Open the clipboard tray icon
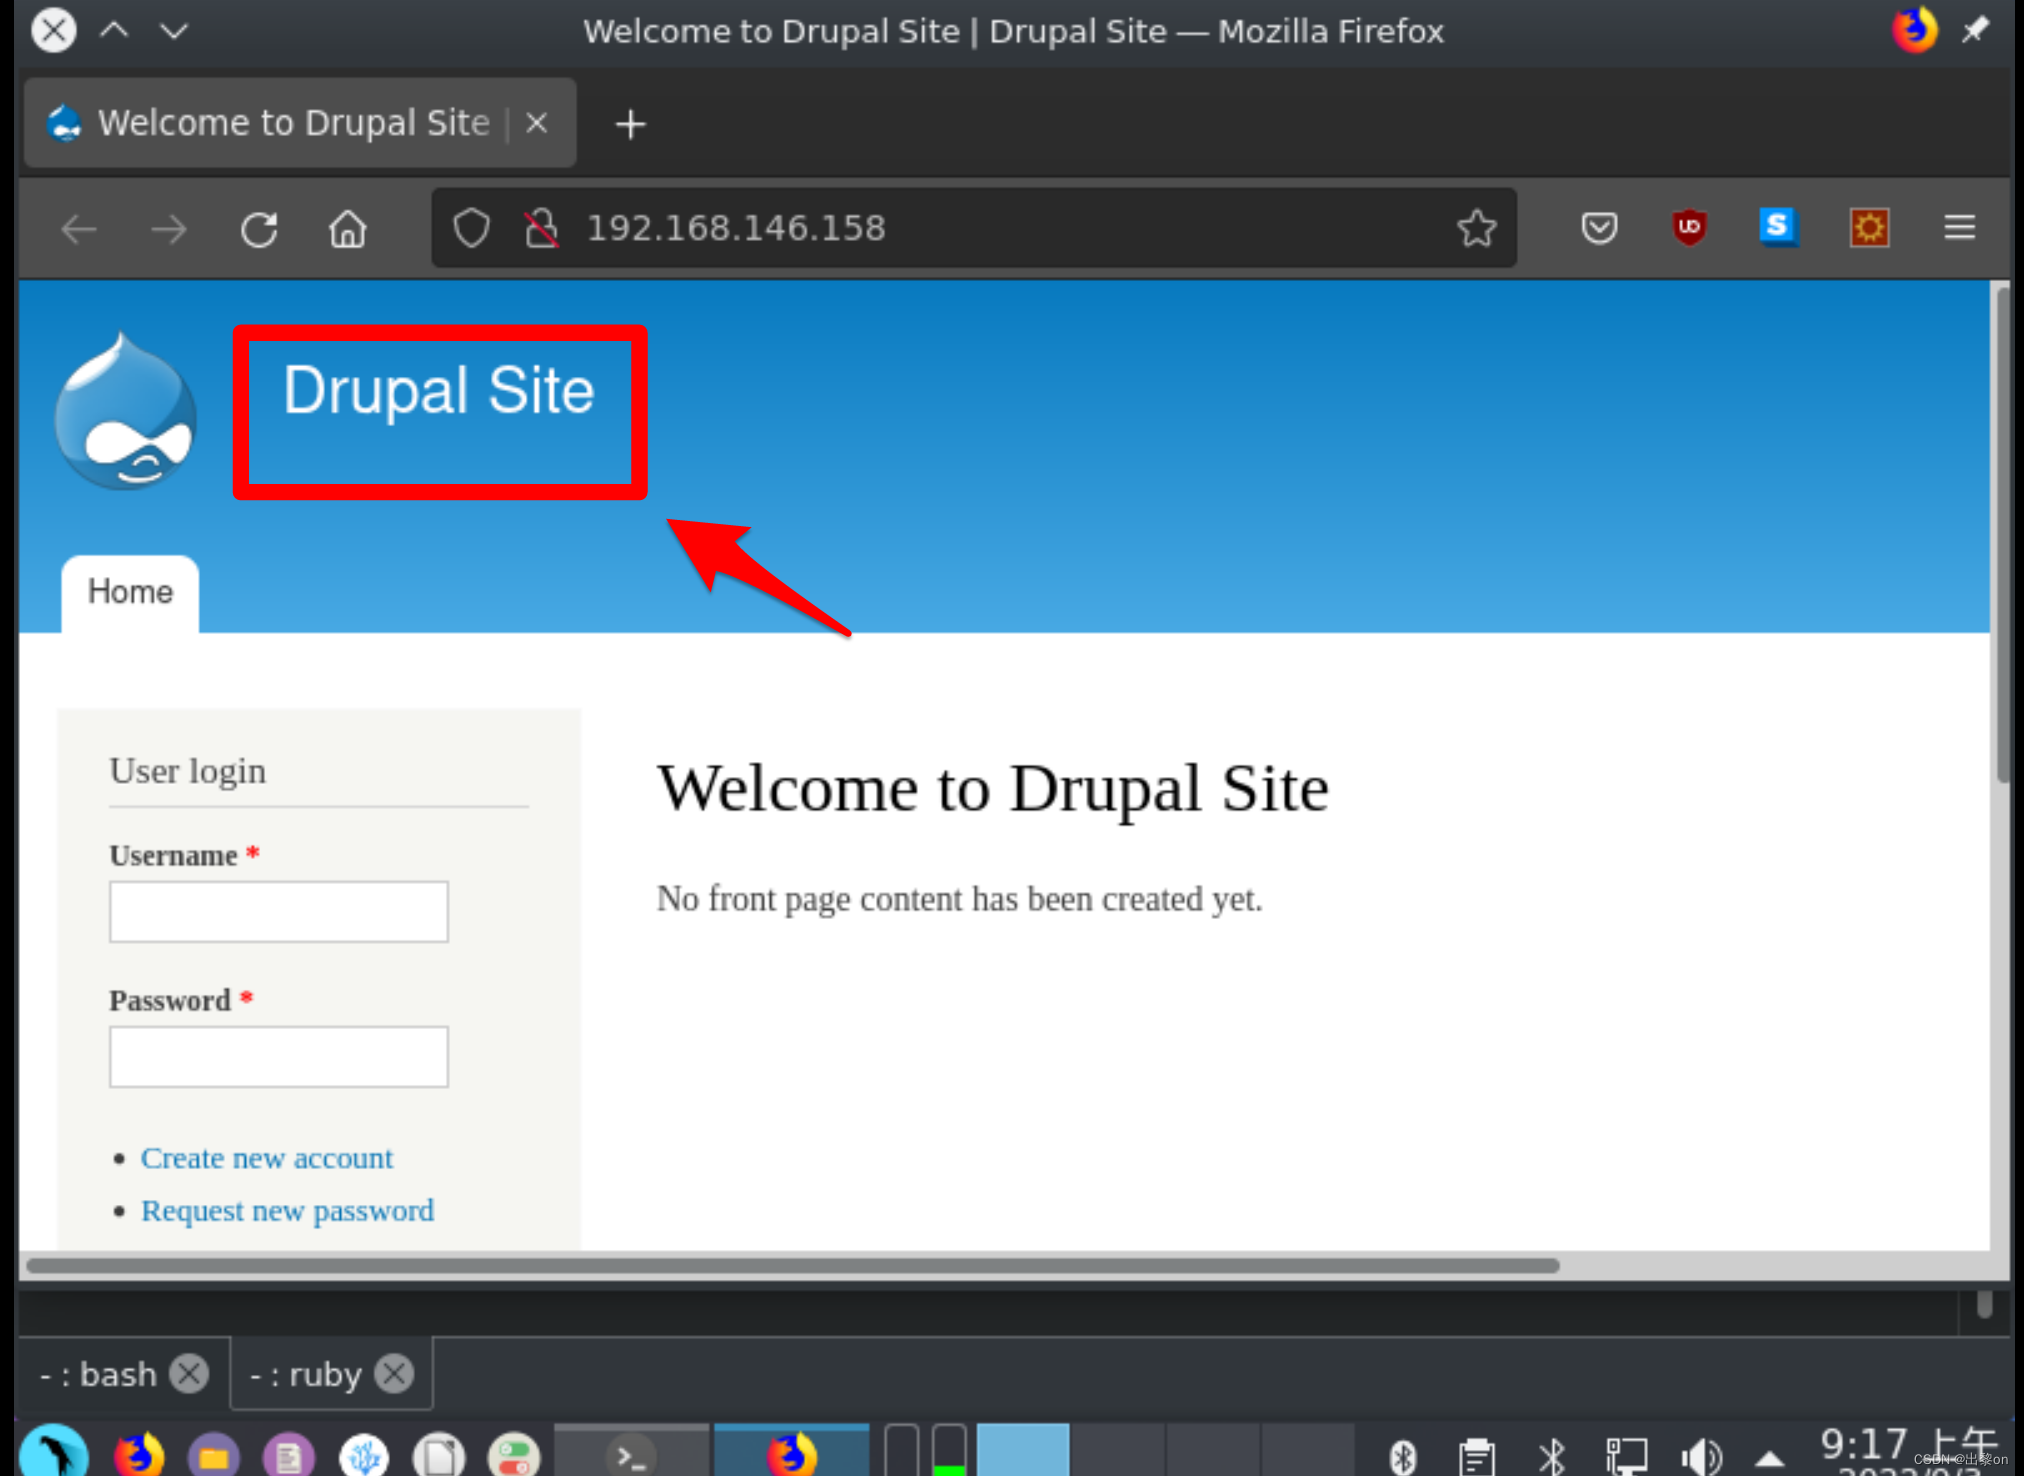Screen dimensions: 2024x1476 [1477, 1456]
